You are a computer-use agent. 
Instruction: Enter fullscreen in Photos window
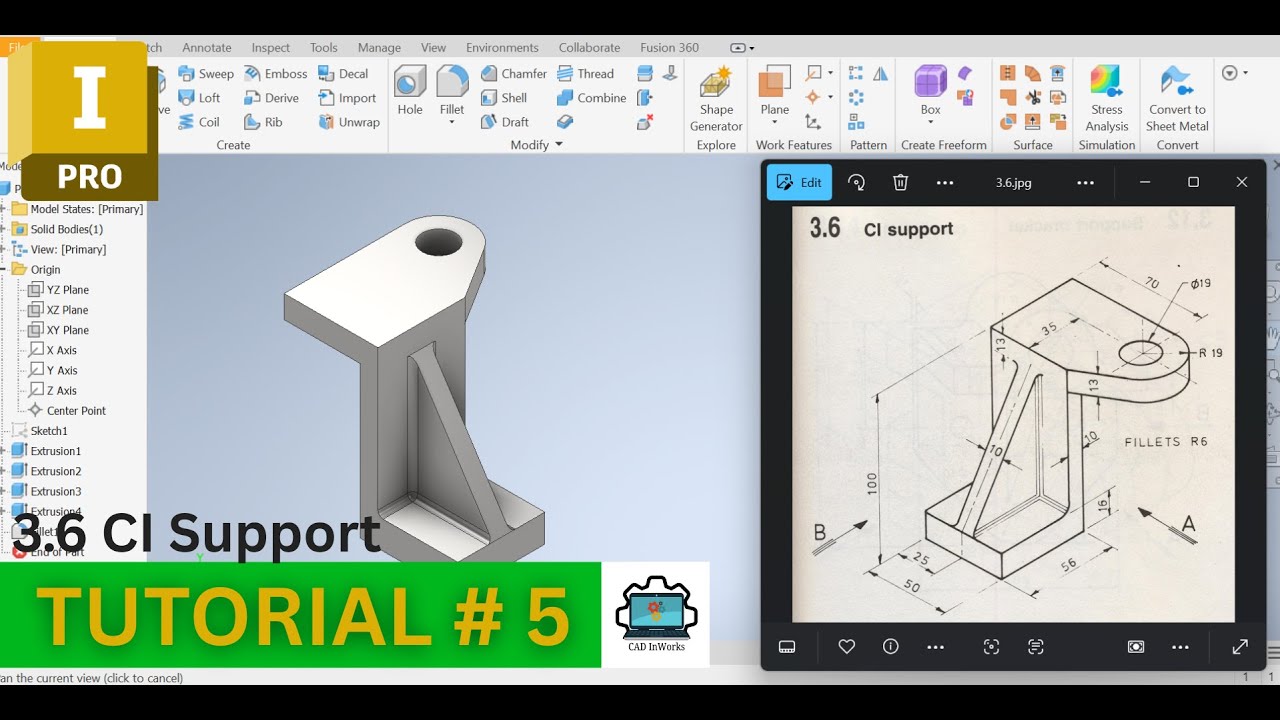click(x=1240, y=647)
